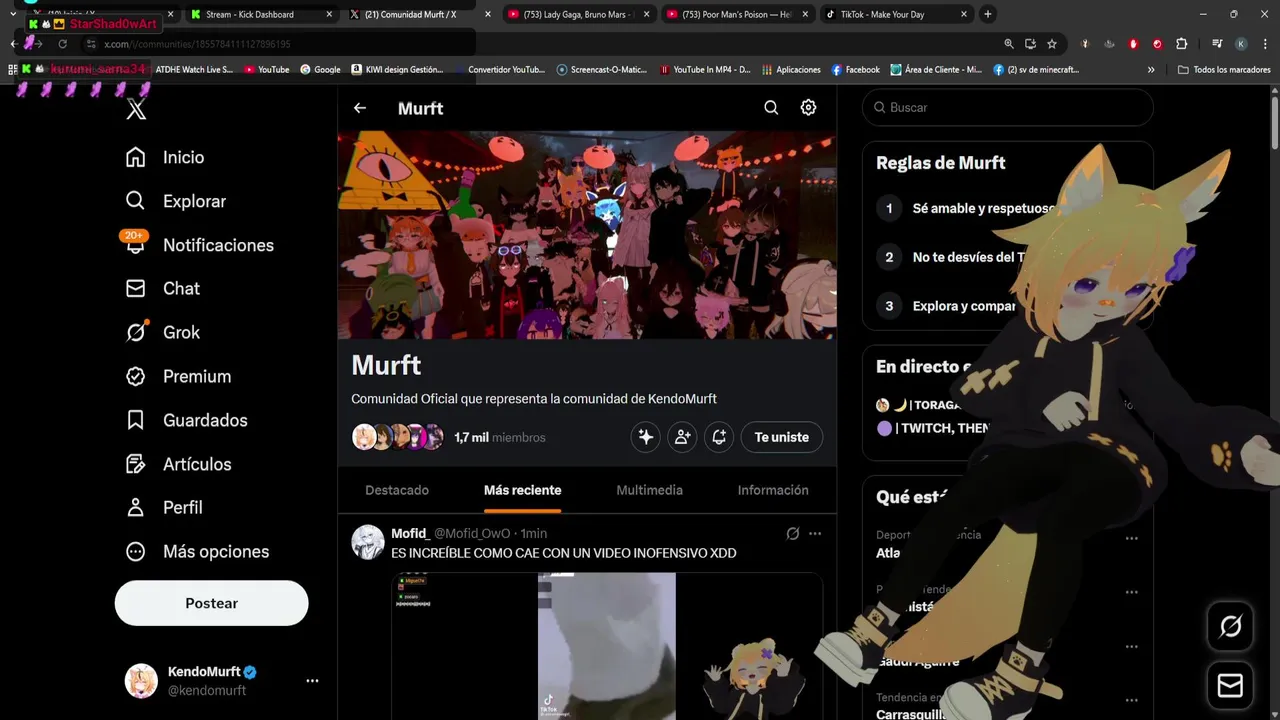This screenshot has height=720, width=1280.
Task: Open rule 2 No te desvíes
Action: pyautogui.click(x=950, y=257)
